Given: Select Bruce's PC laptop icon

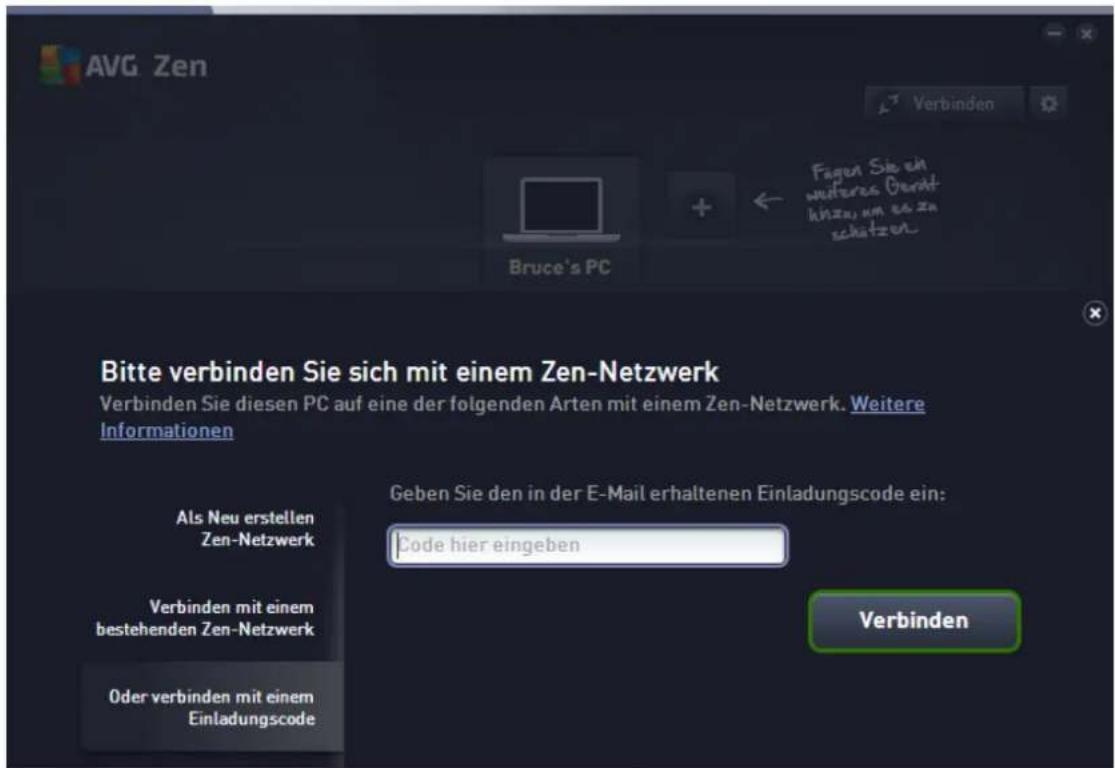Looking at the screenshot, I should 561,210.
